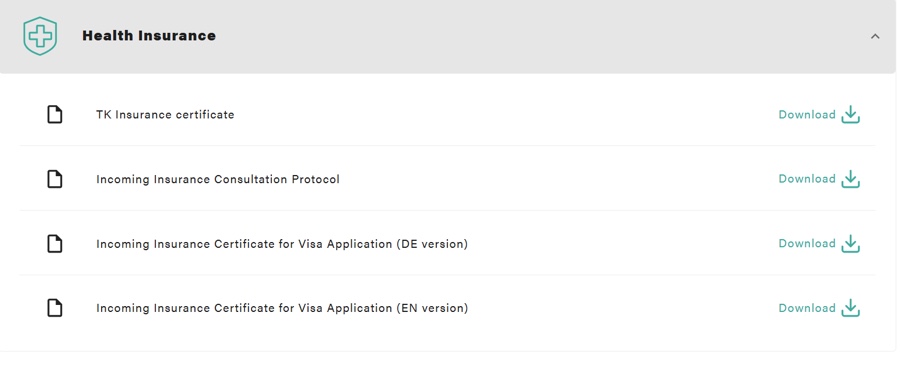
Task: Click document icon beside DE version certificate
Action: tap(55, 244)
